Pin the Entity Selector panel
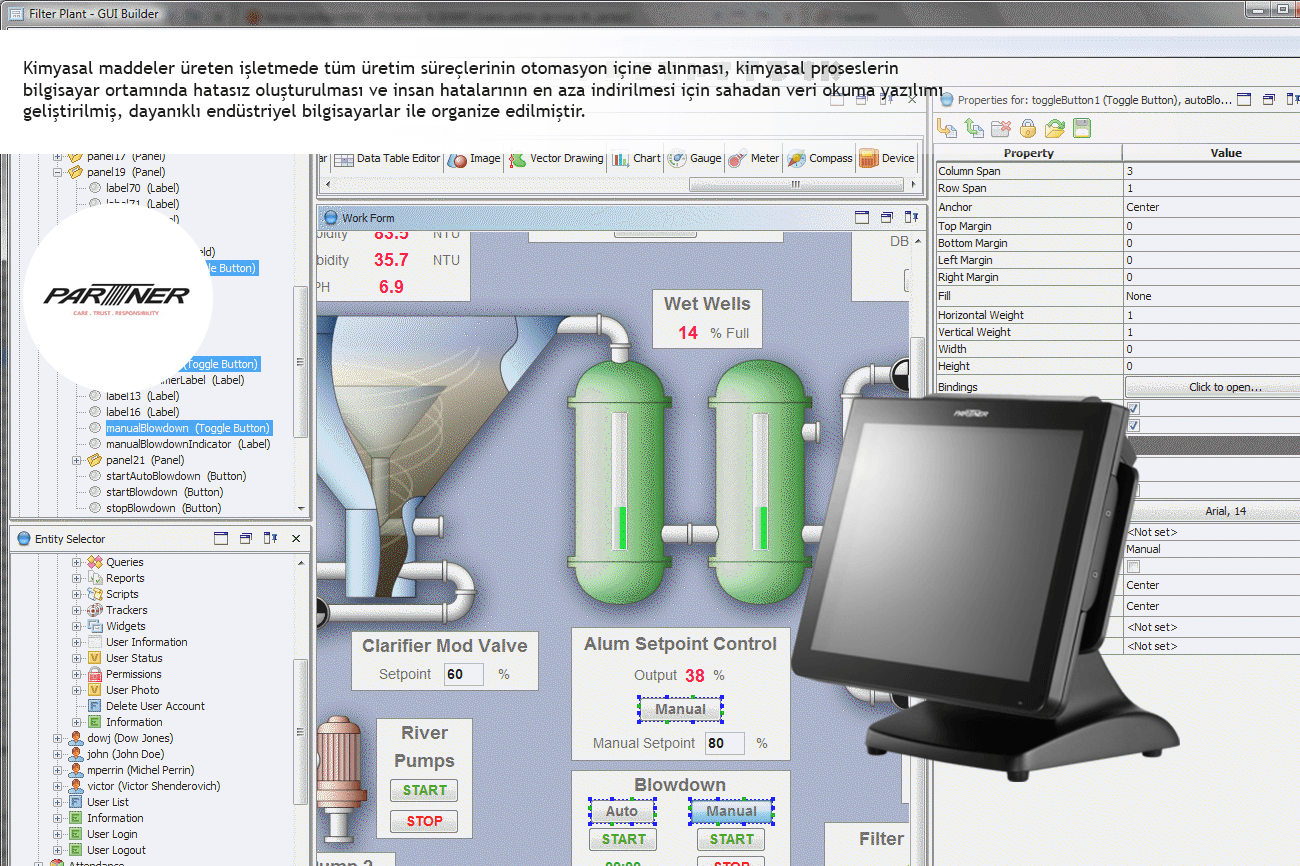The height and width of the screenshot is (866, 1300). tap(270, 539)
